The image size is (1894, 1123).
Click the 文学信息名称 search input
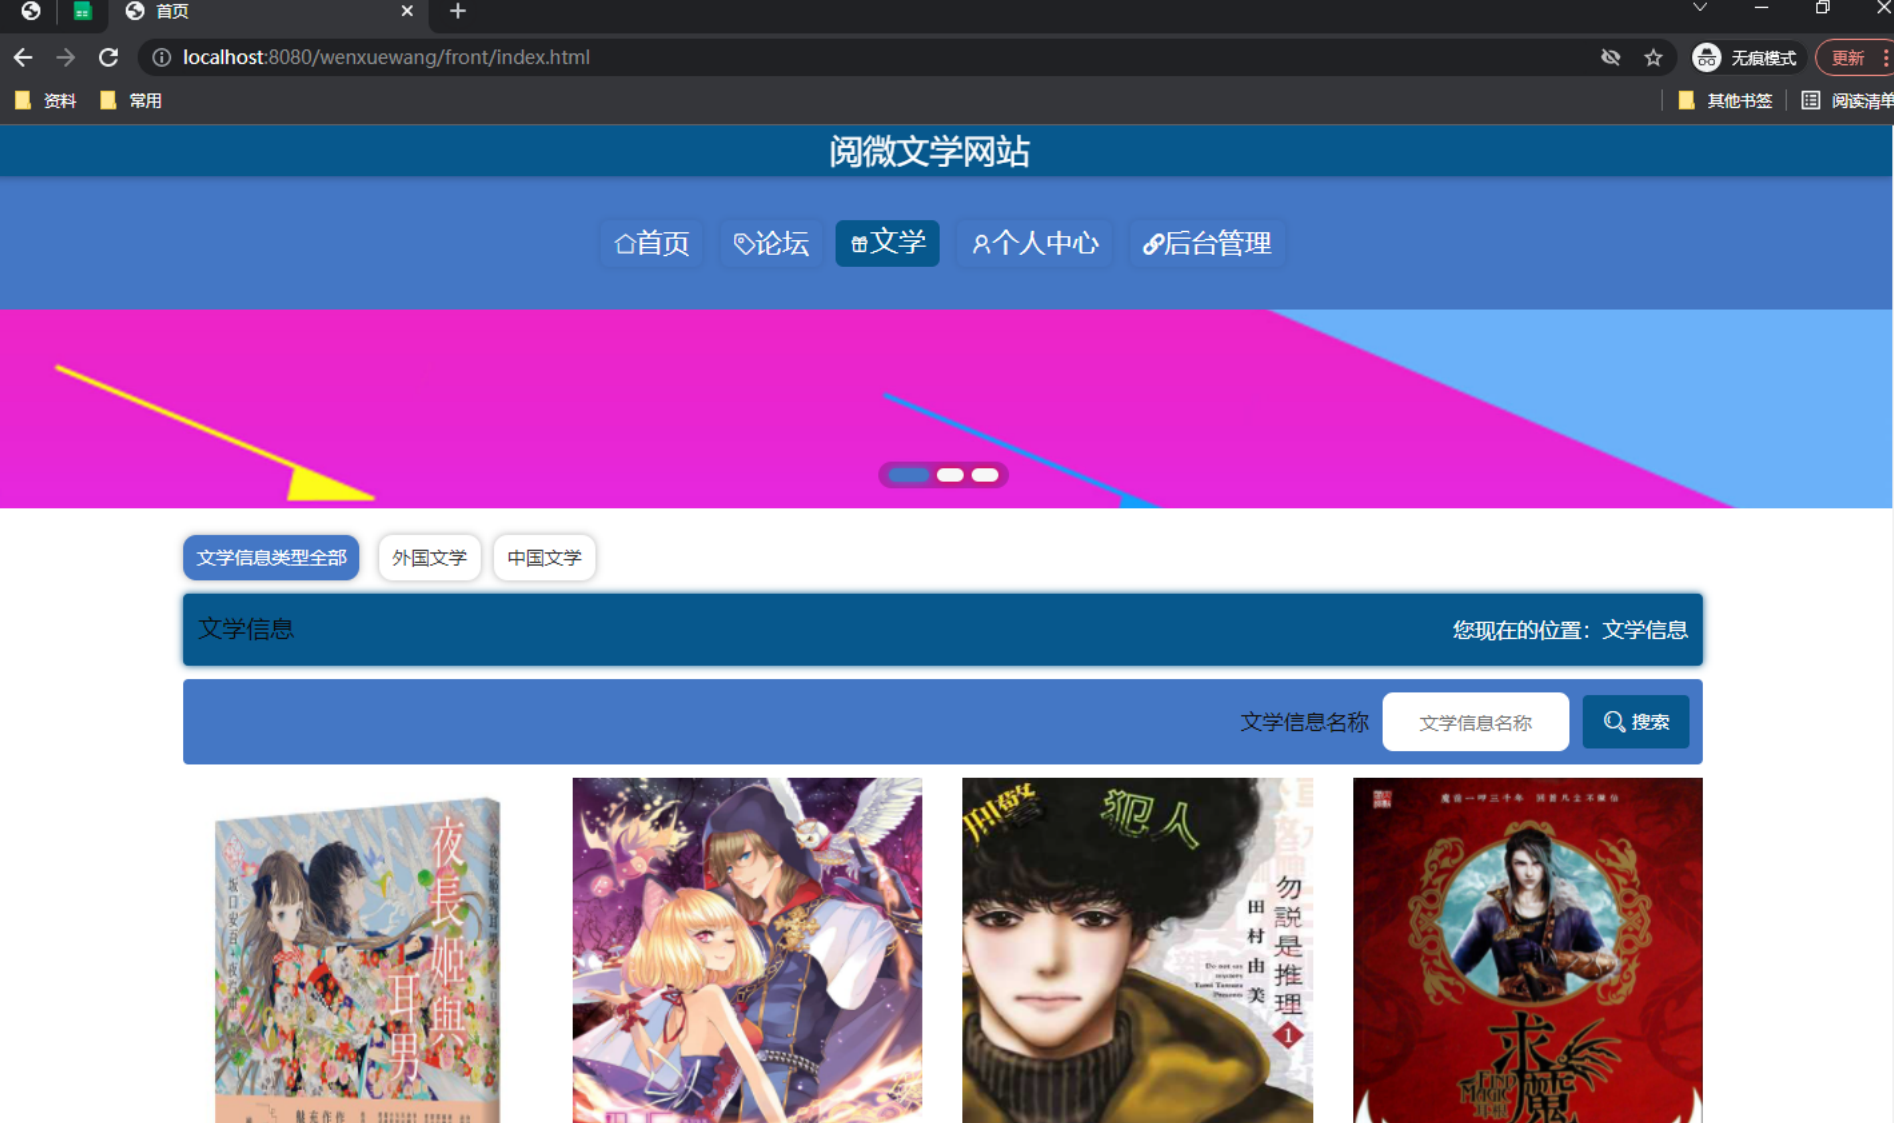pyautogui.click(x=1475, y=722)
